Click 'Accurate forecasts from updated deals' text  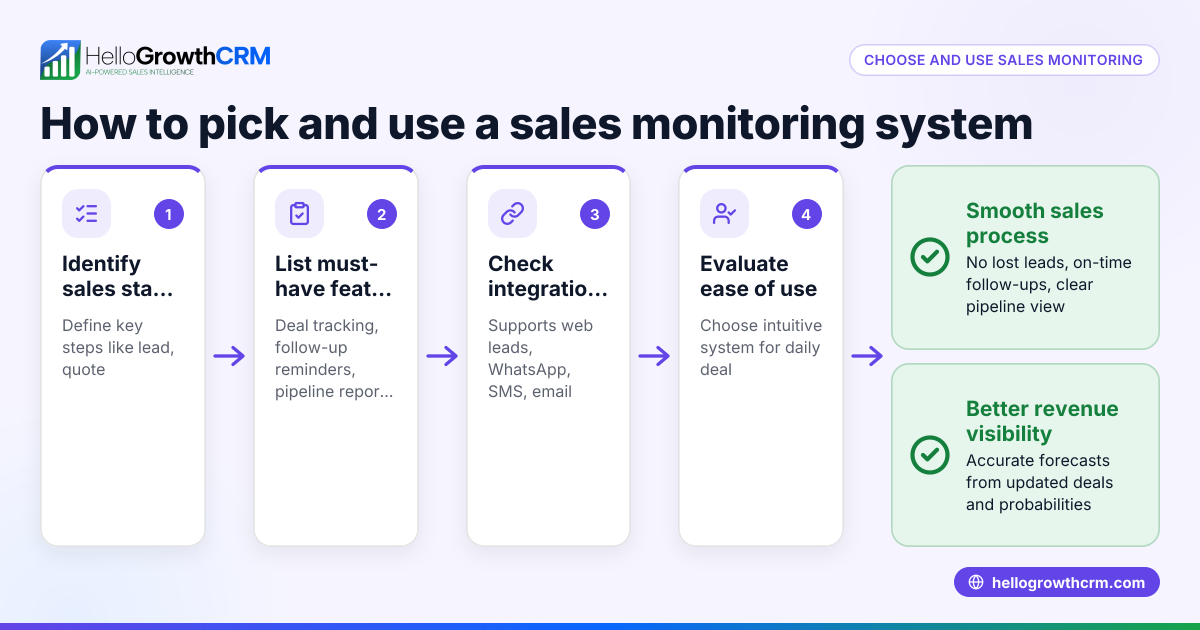[1040, 482]
